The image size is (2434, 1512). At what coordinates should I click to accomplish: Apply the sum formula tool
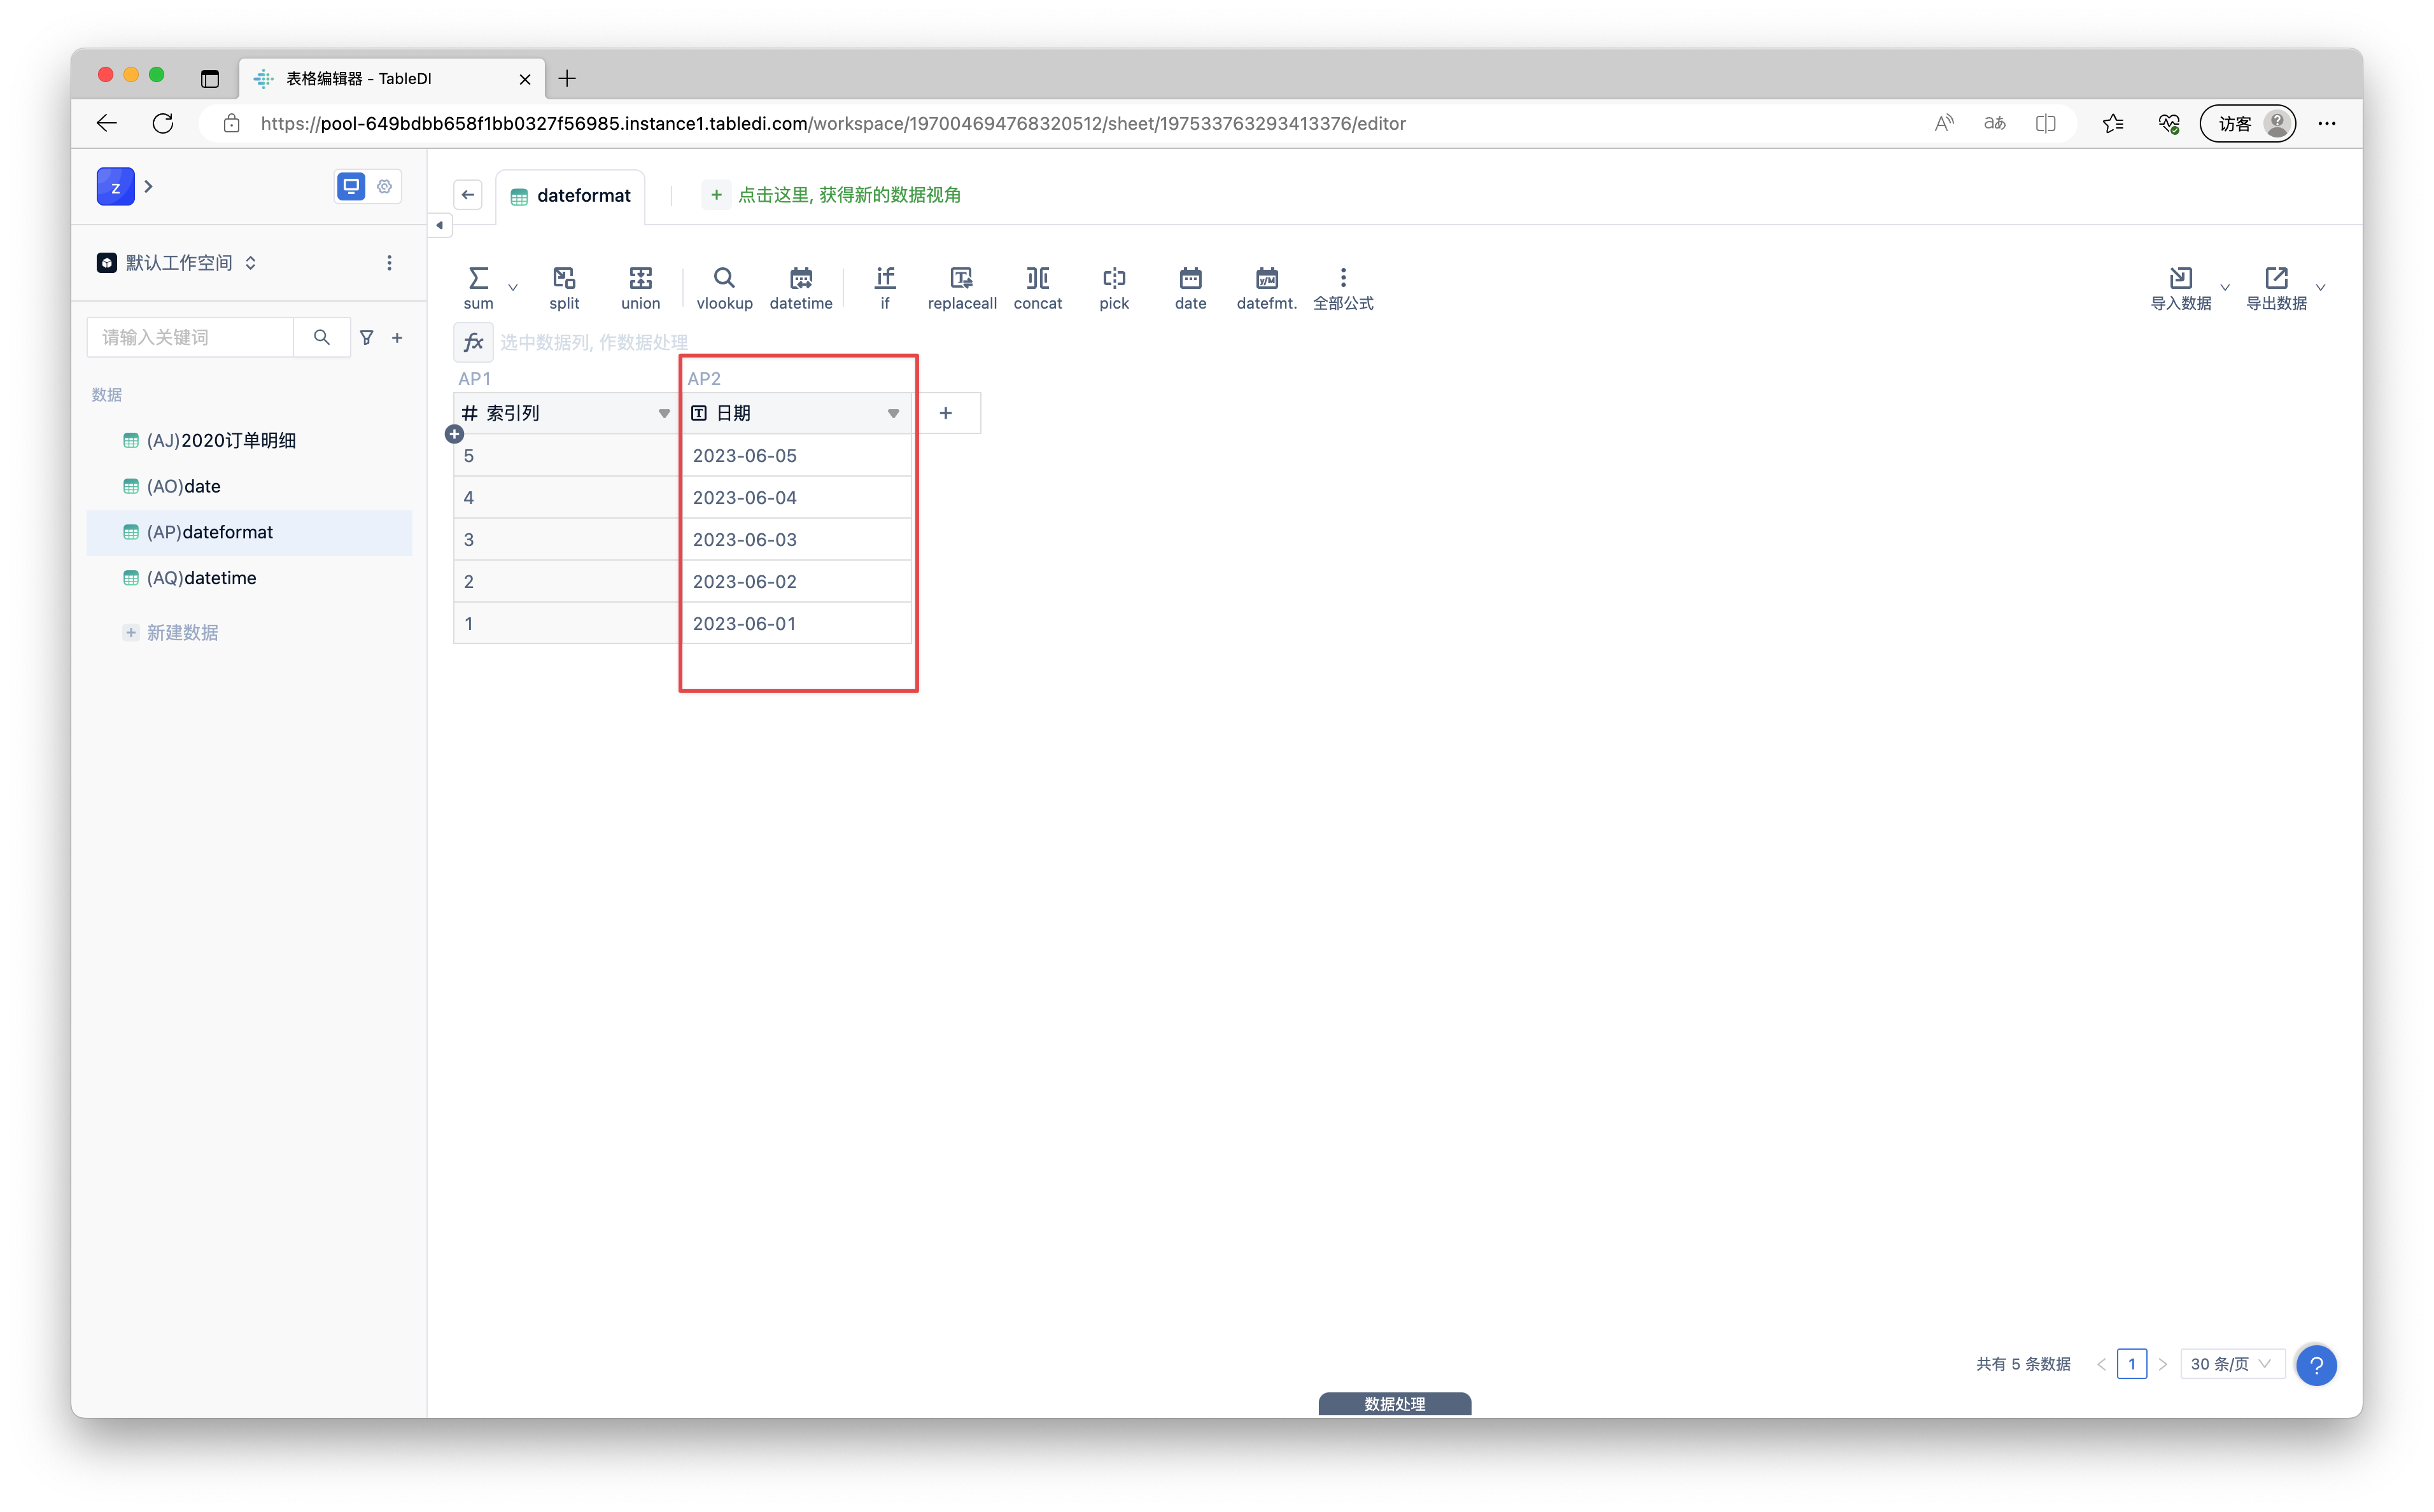click(x=478, y=288)
